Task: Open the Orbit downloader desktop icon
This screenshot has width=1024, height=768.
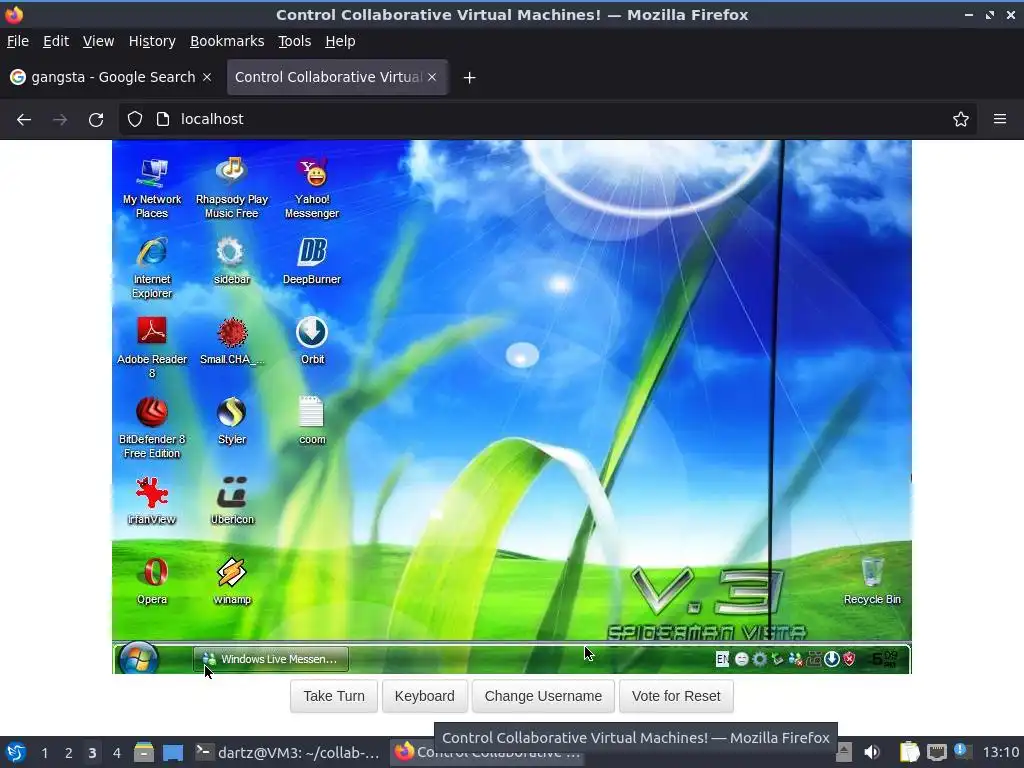Action: (x=312, y=341)
